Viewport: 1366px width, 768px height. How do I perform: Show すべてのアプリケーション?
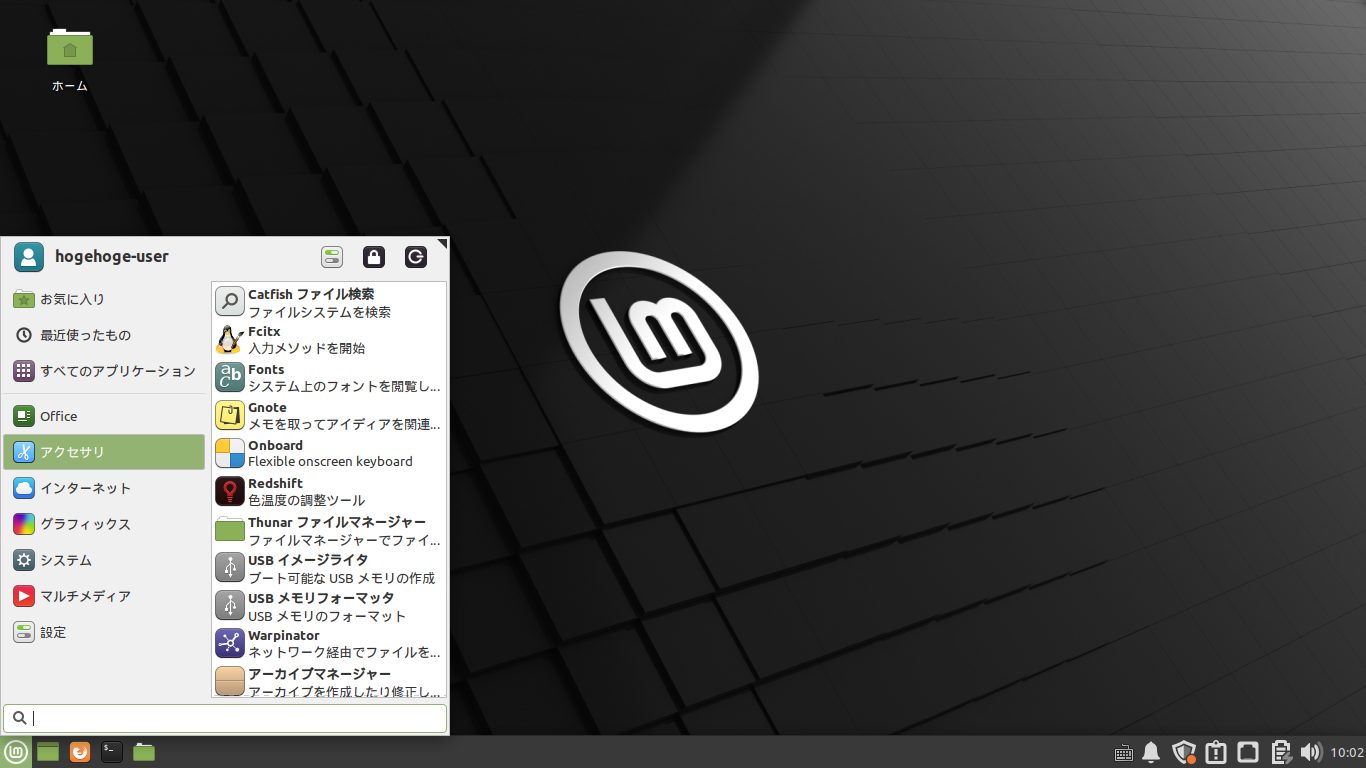104,371
